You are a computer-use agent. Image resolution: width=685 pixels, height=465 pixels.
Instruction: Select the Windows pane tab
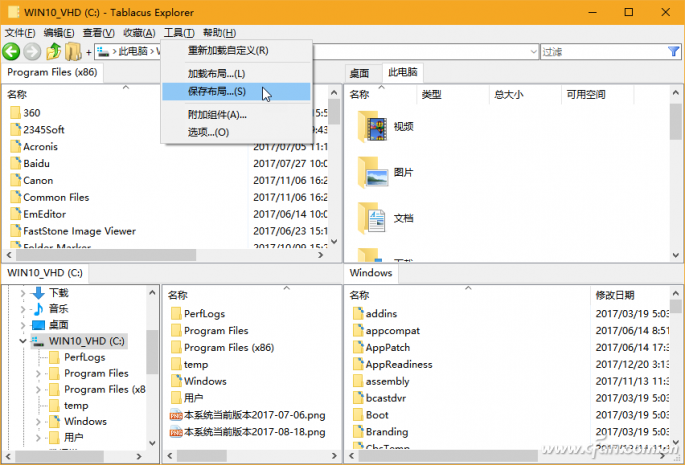[x=371, y=273]
